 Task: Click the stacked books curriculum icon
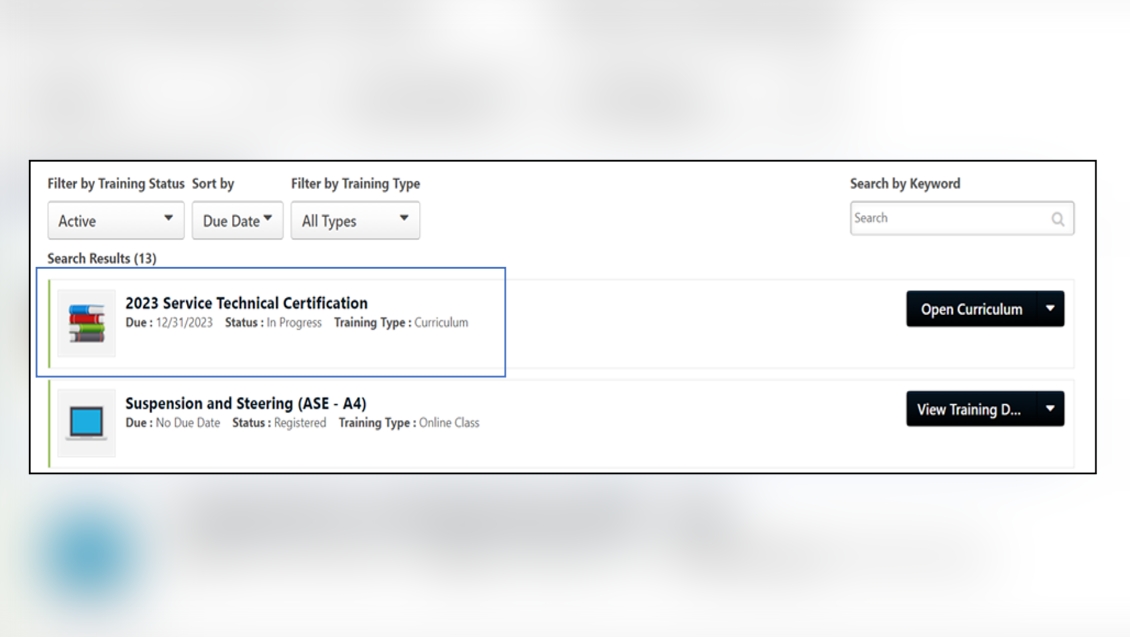point(86,323)
